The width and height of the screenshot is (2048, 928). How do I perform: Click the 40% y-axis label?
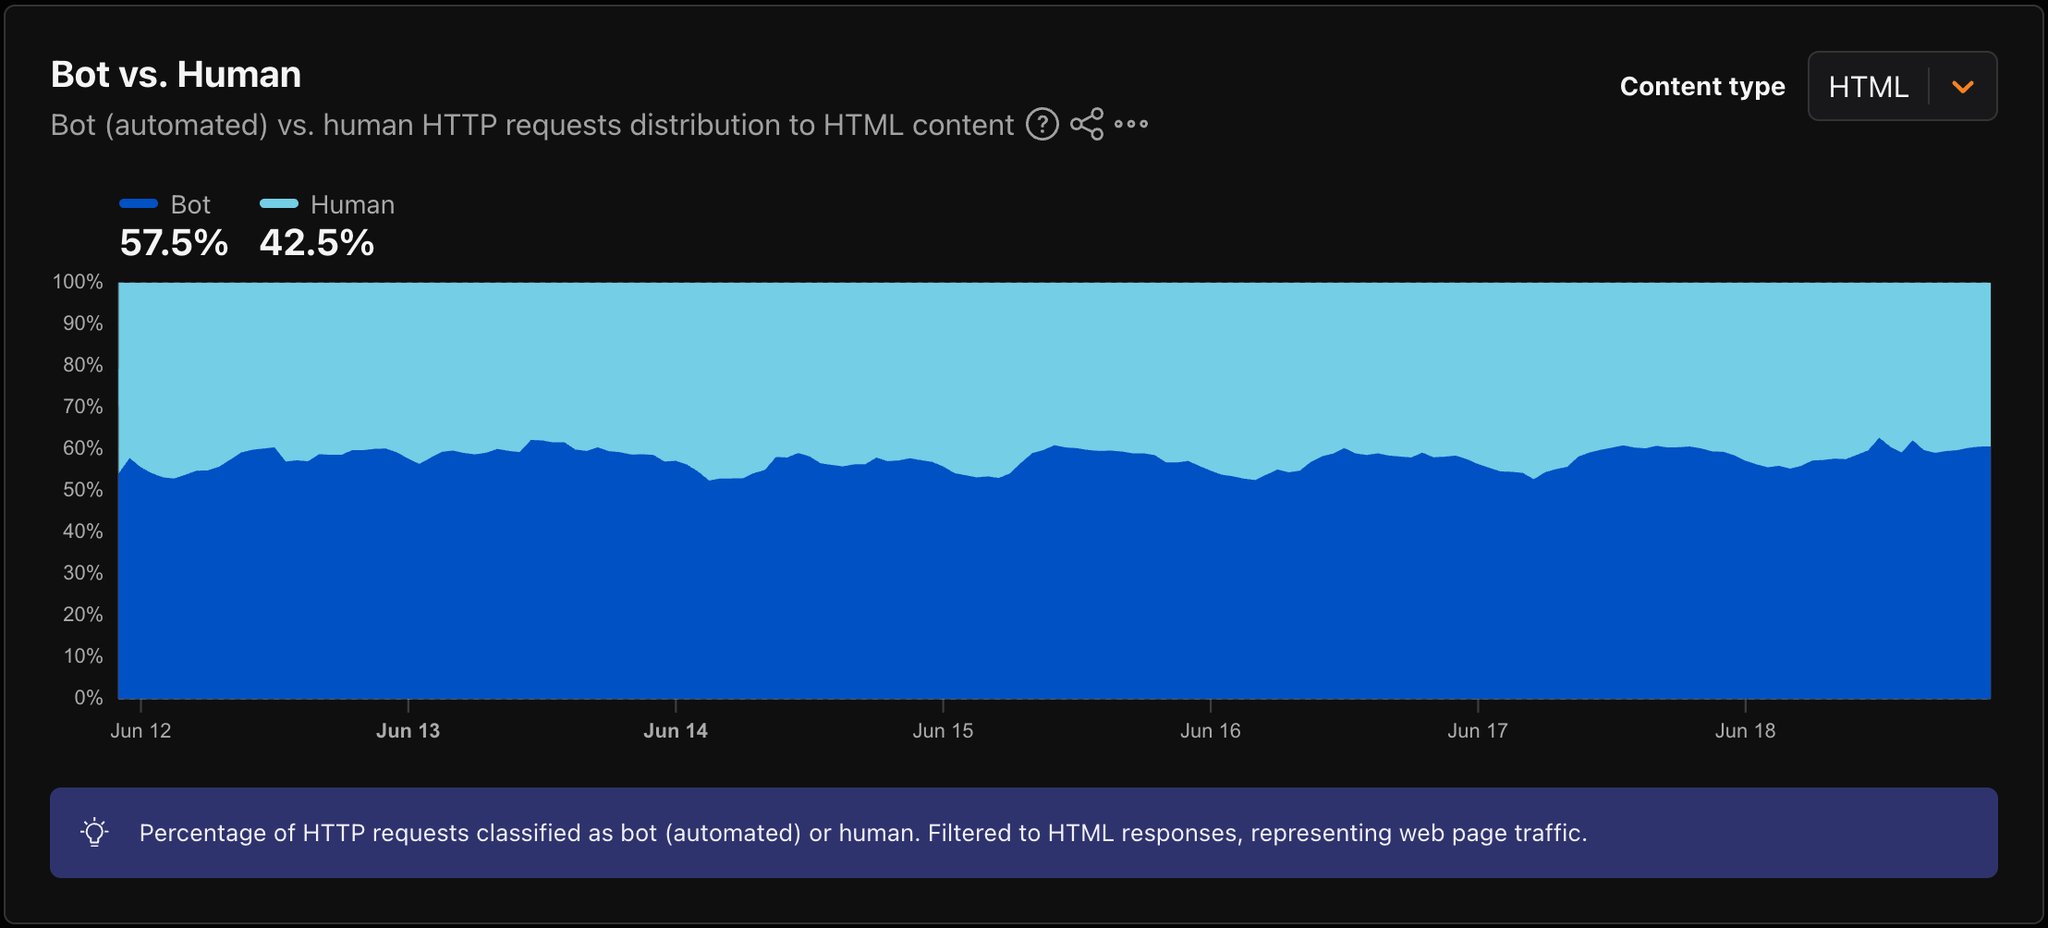(83, 532)
